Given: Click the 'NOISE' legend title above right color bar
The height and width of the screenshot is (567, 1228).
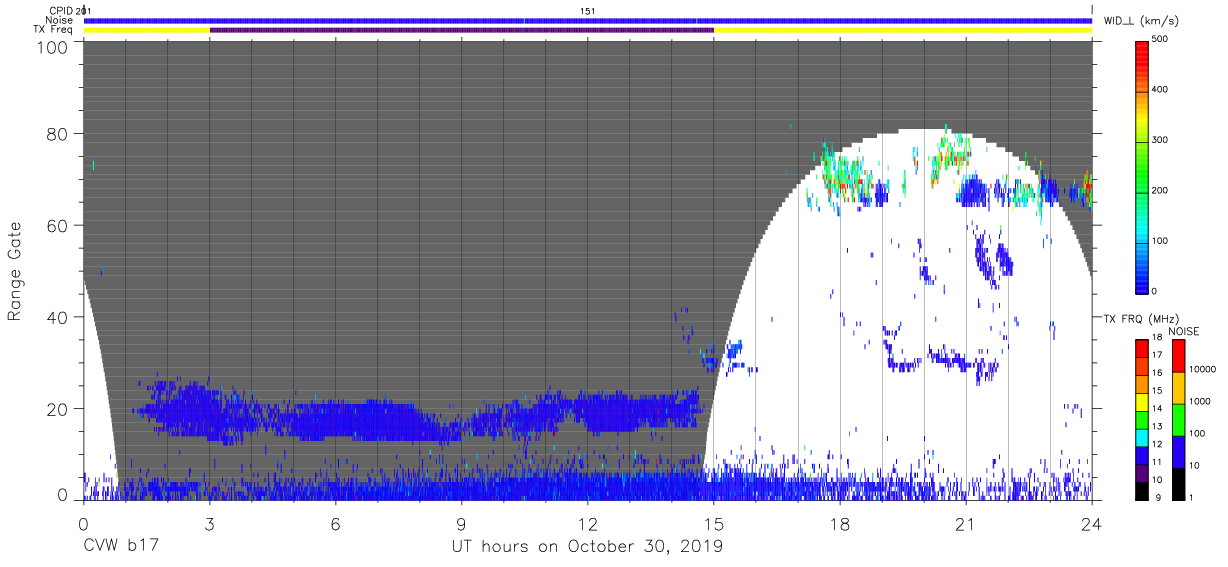Looking at the screenshot, I should (x=1186, y=331).
